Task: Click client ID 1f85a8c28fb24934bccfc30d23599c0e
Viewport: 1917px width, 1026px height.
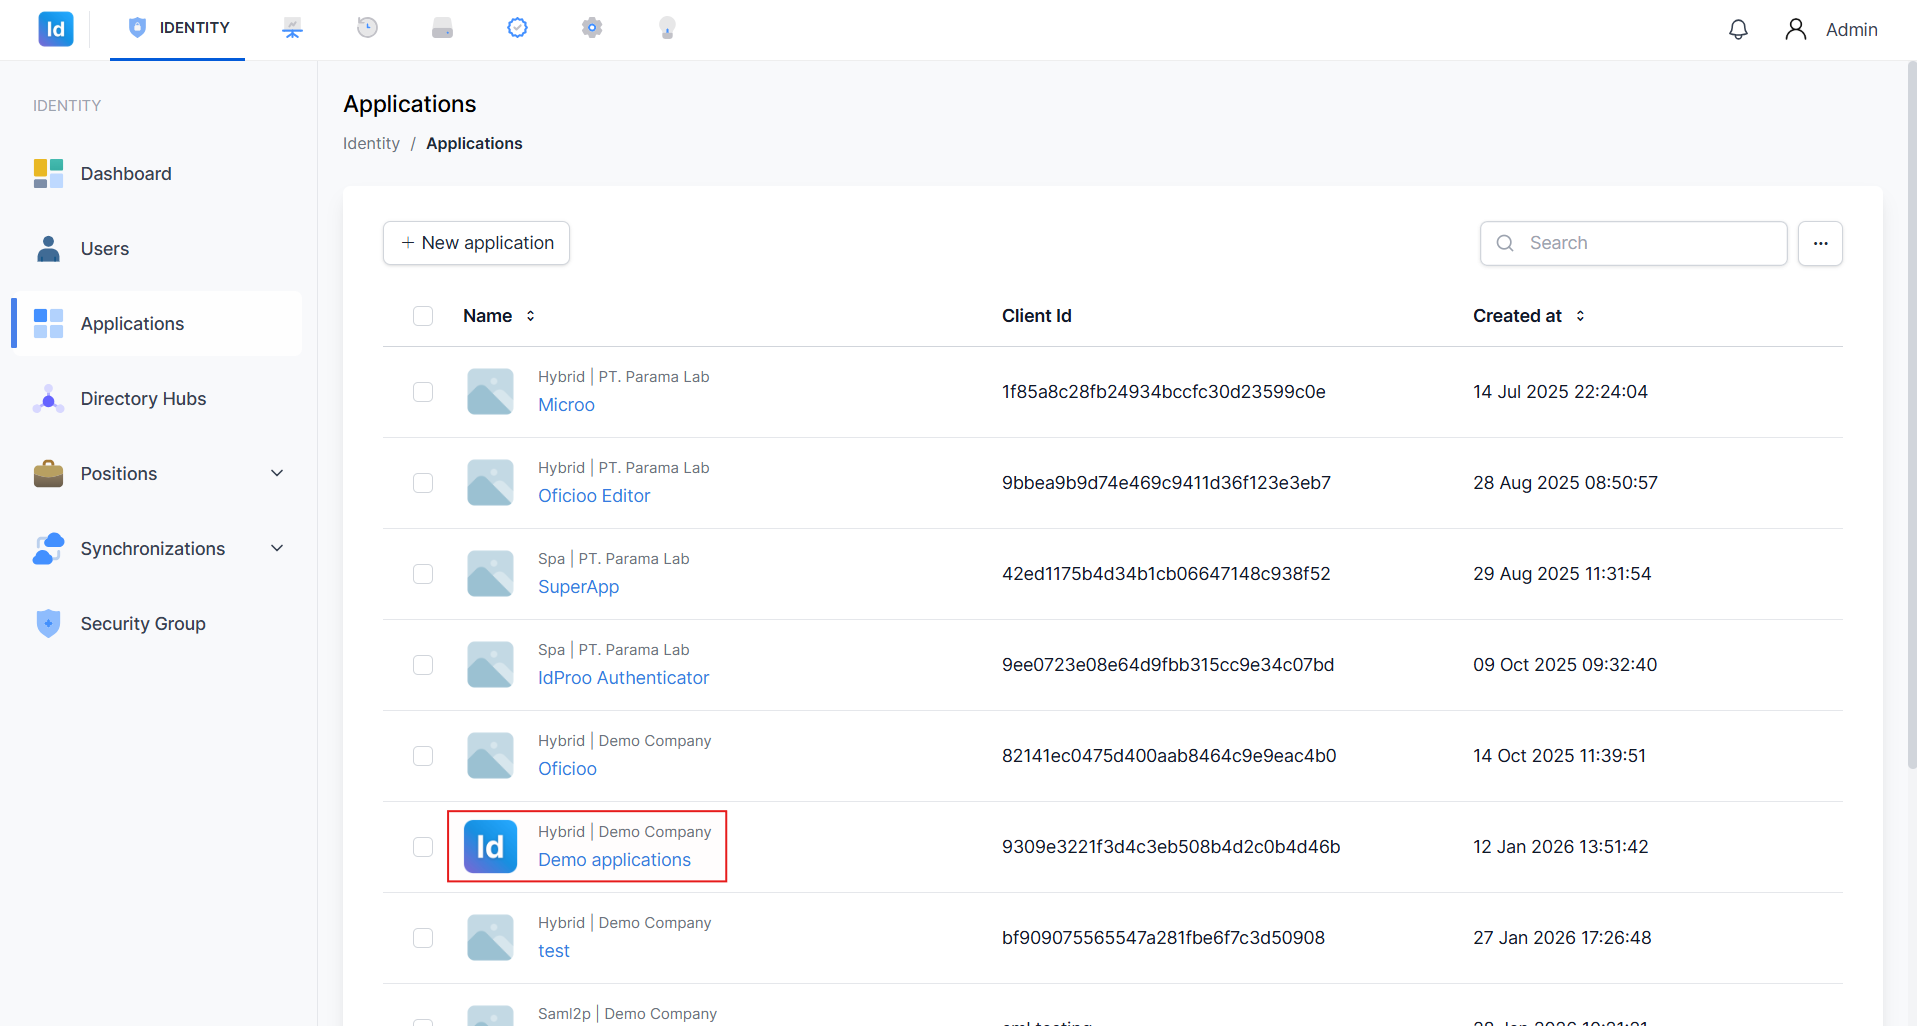Action: pyautogui.click(x=1164, y=392)
